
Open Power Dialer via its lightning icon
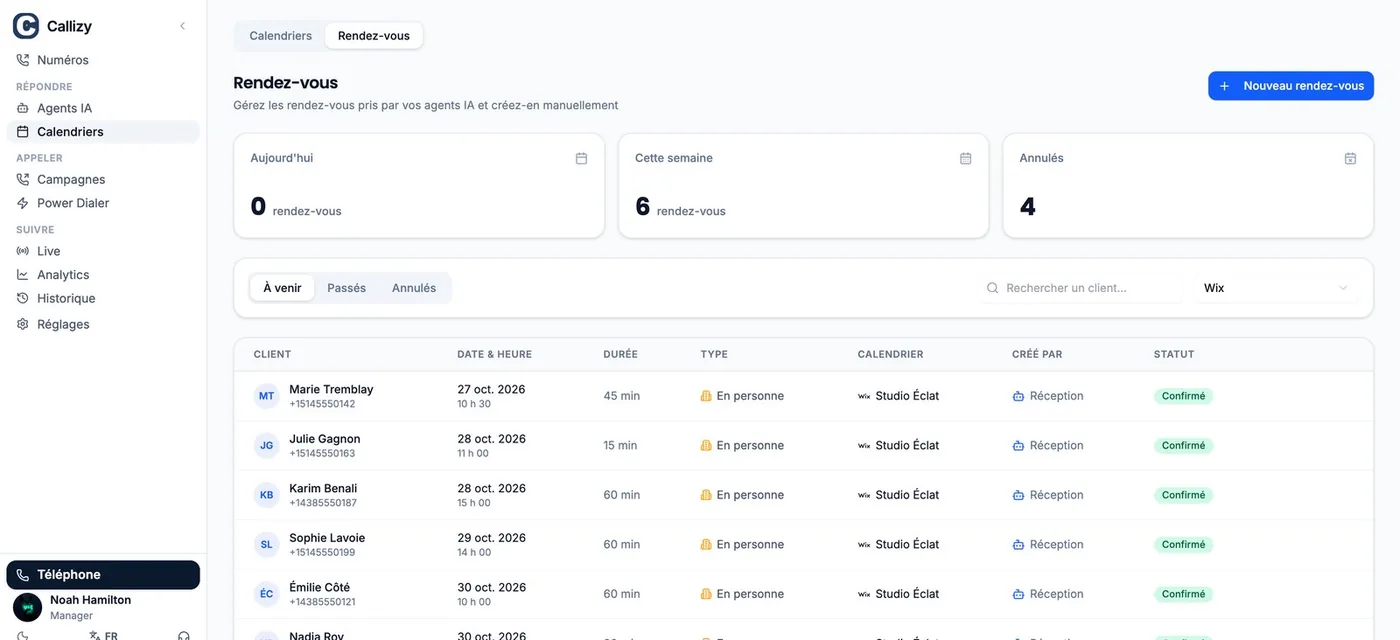(23, 203)
